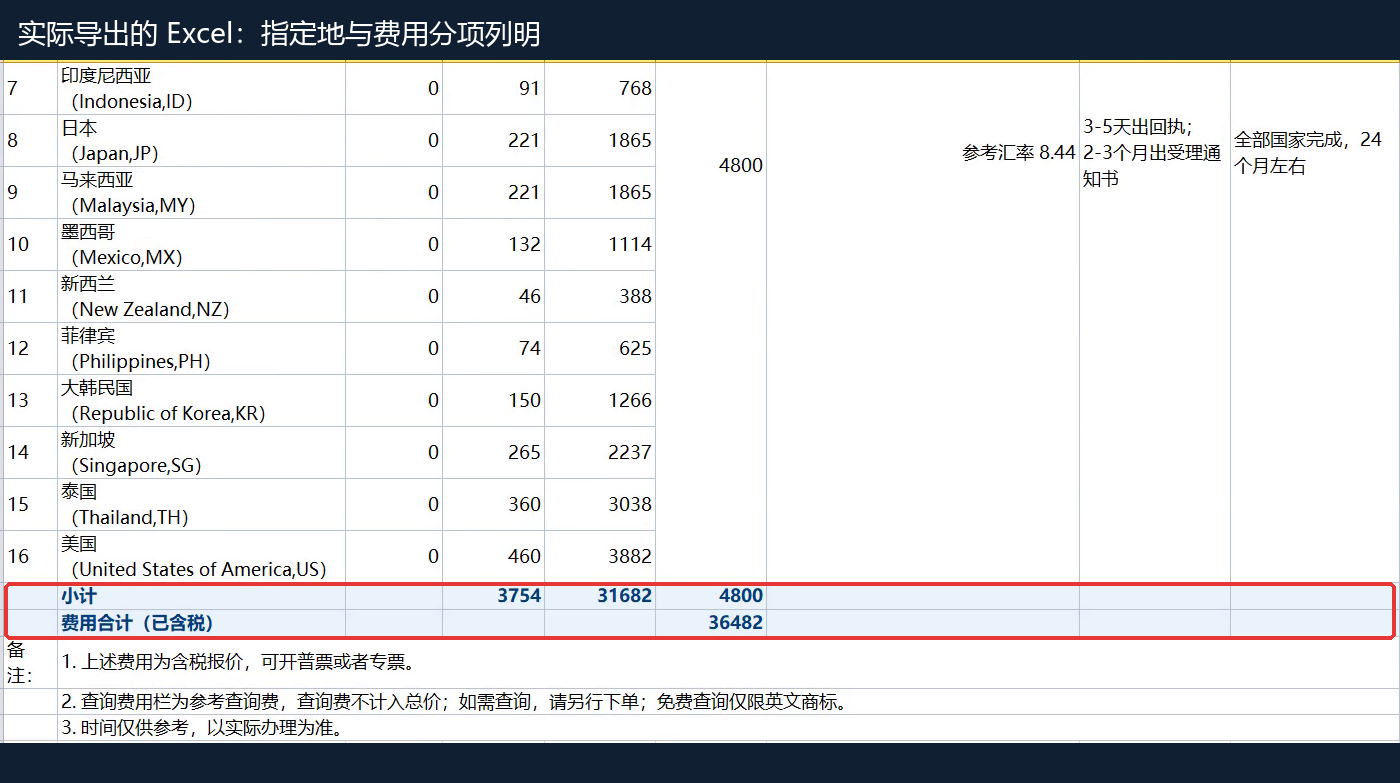The image size is (1400, 783).
Task: Click note 2 about 查询费用栏
Action: point(728,702)
